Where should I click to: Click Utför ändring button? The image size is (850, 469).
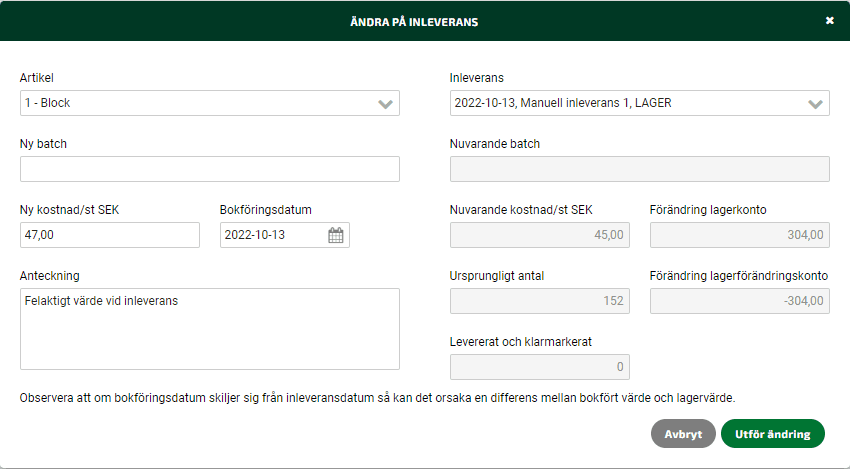point(772,434)
